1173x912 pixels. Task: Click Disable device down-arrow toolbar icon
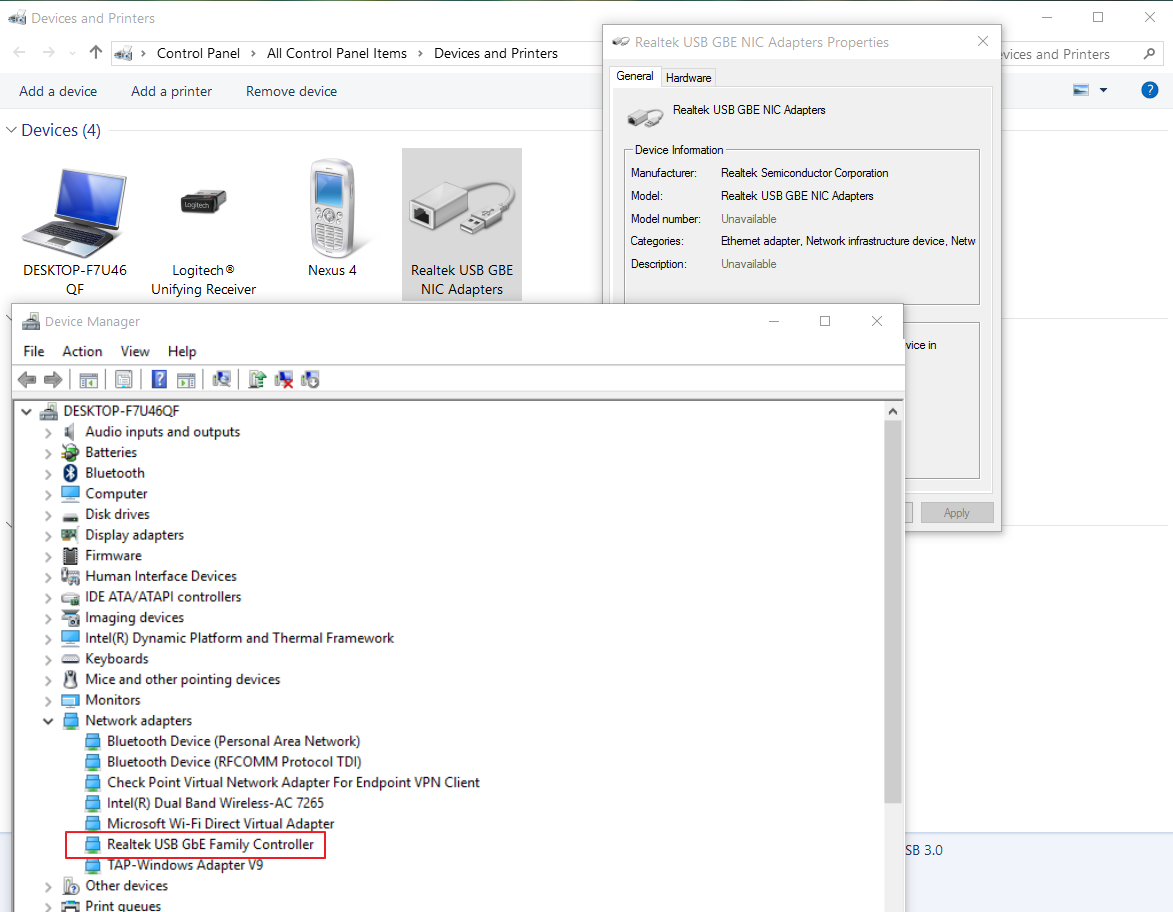click(x=310, y=379)
